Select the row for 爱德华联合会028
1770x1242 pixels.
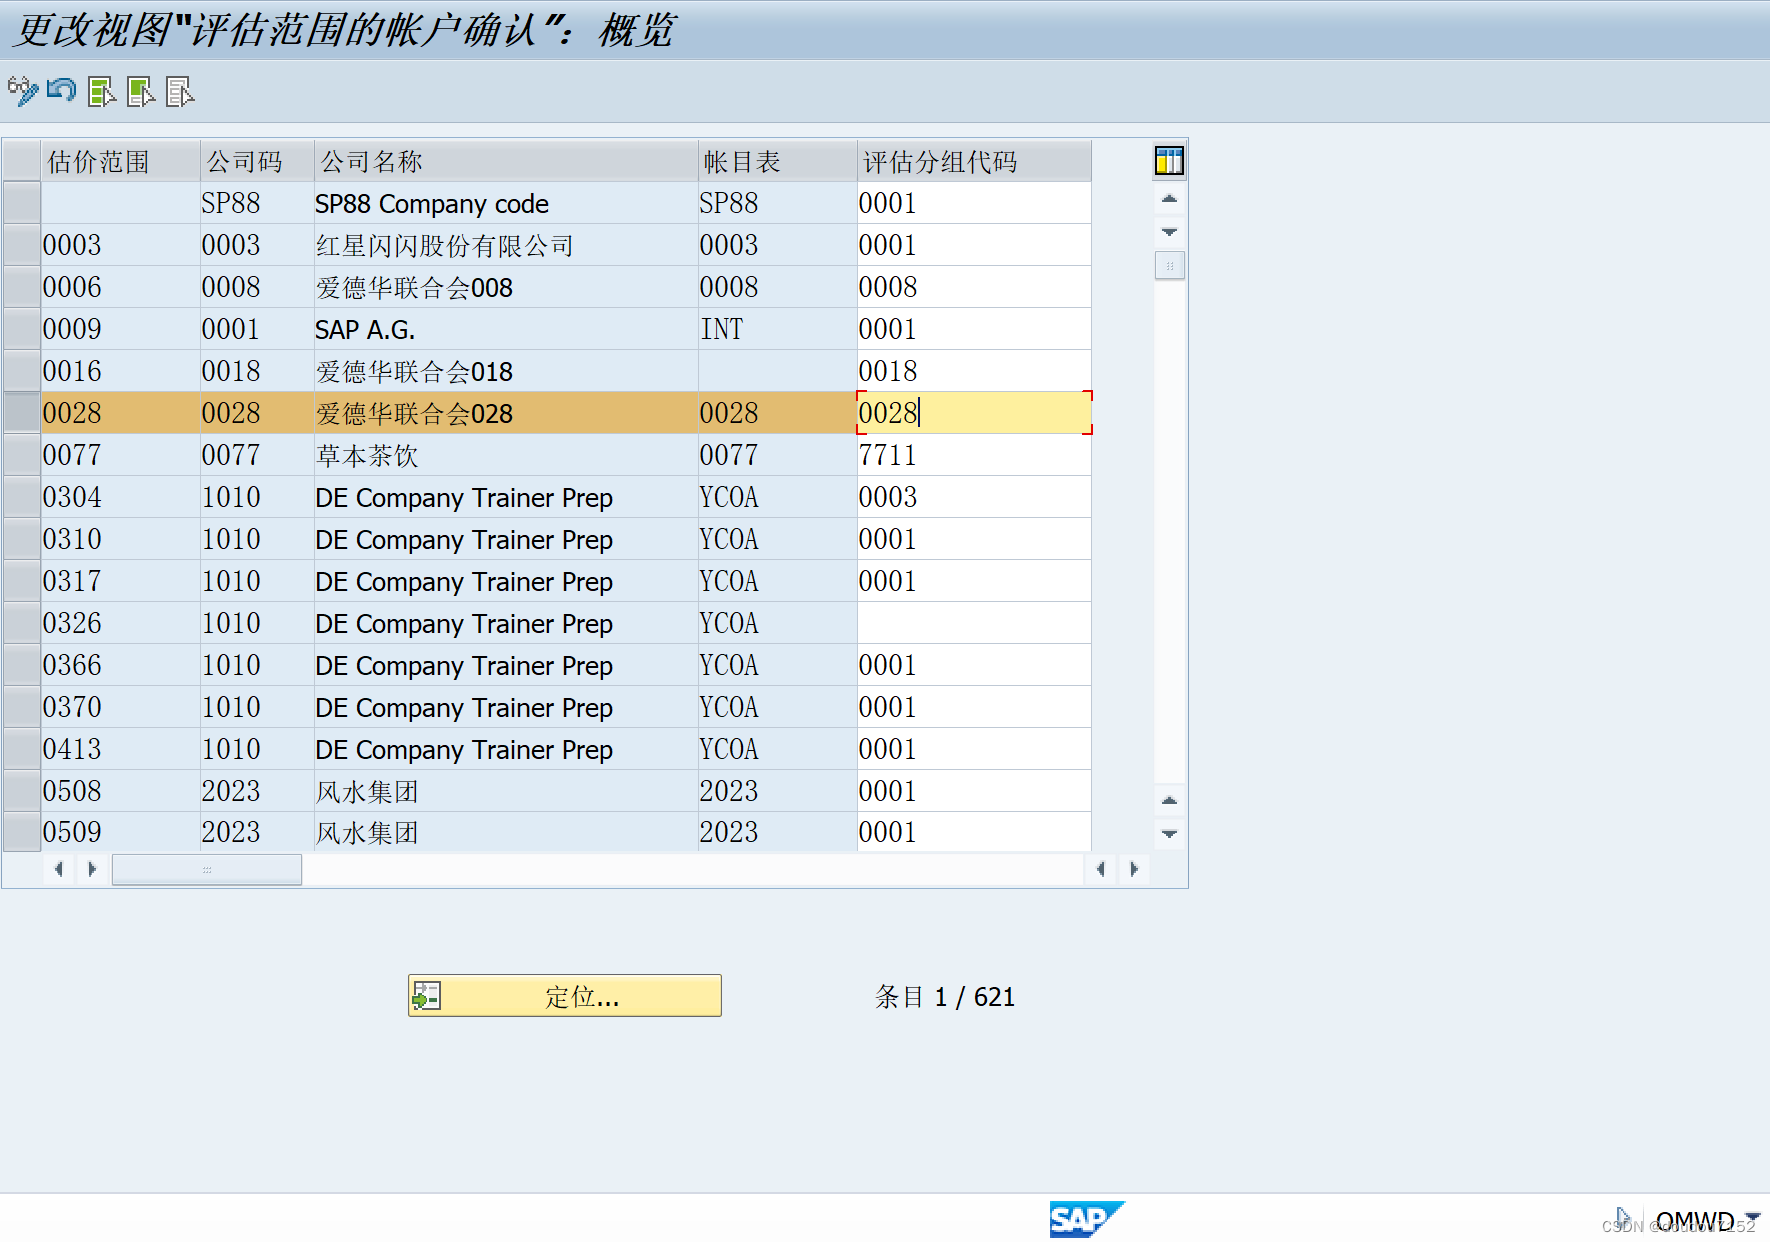point(20,412)
